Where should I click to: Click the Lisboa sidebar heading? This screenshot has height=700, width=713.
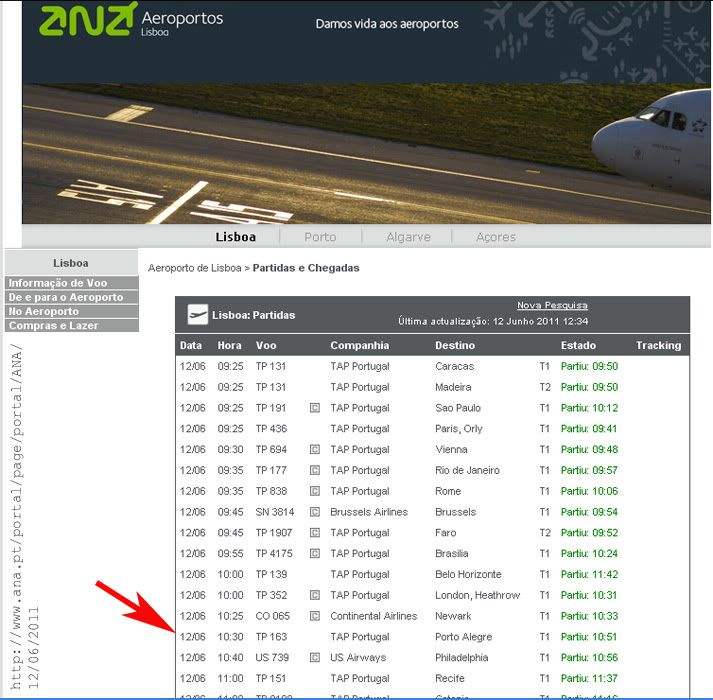point(71,263)
